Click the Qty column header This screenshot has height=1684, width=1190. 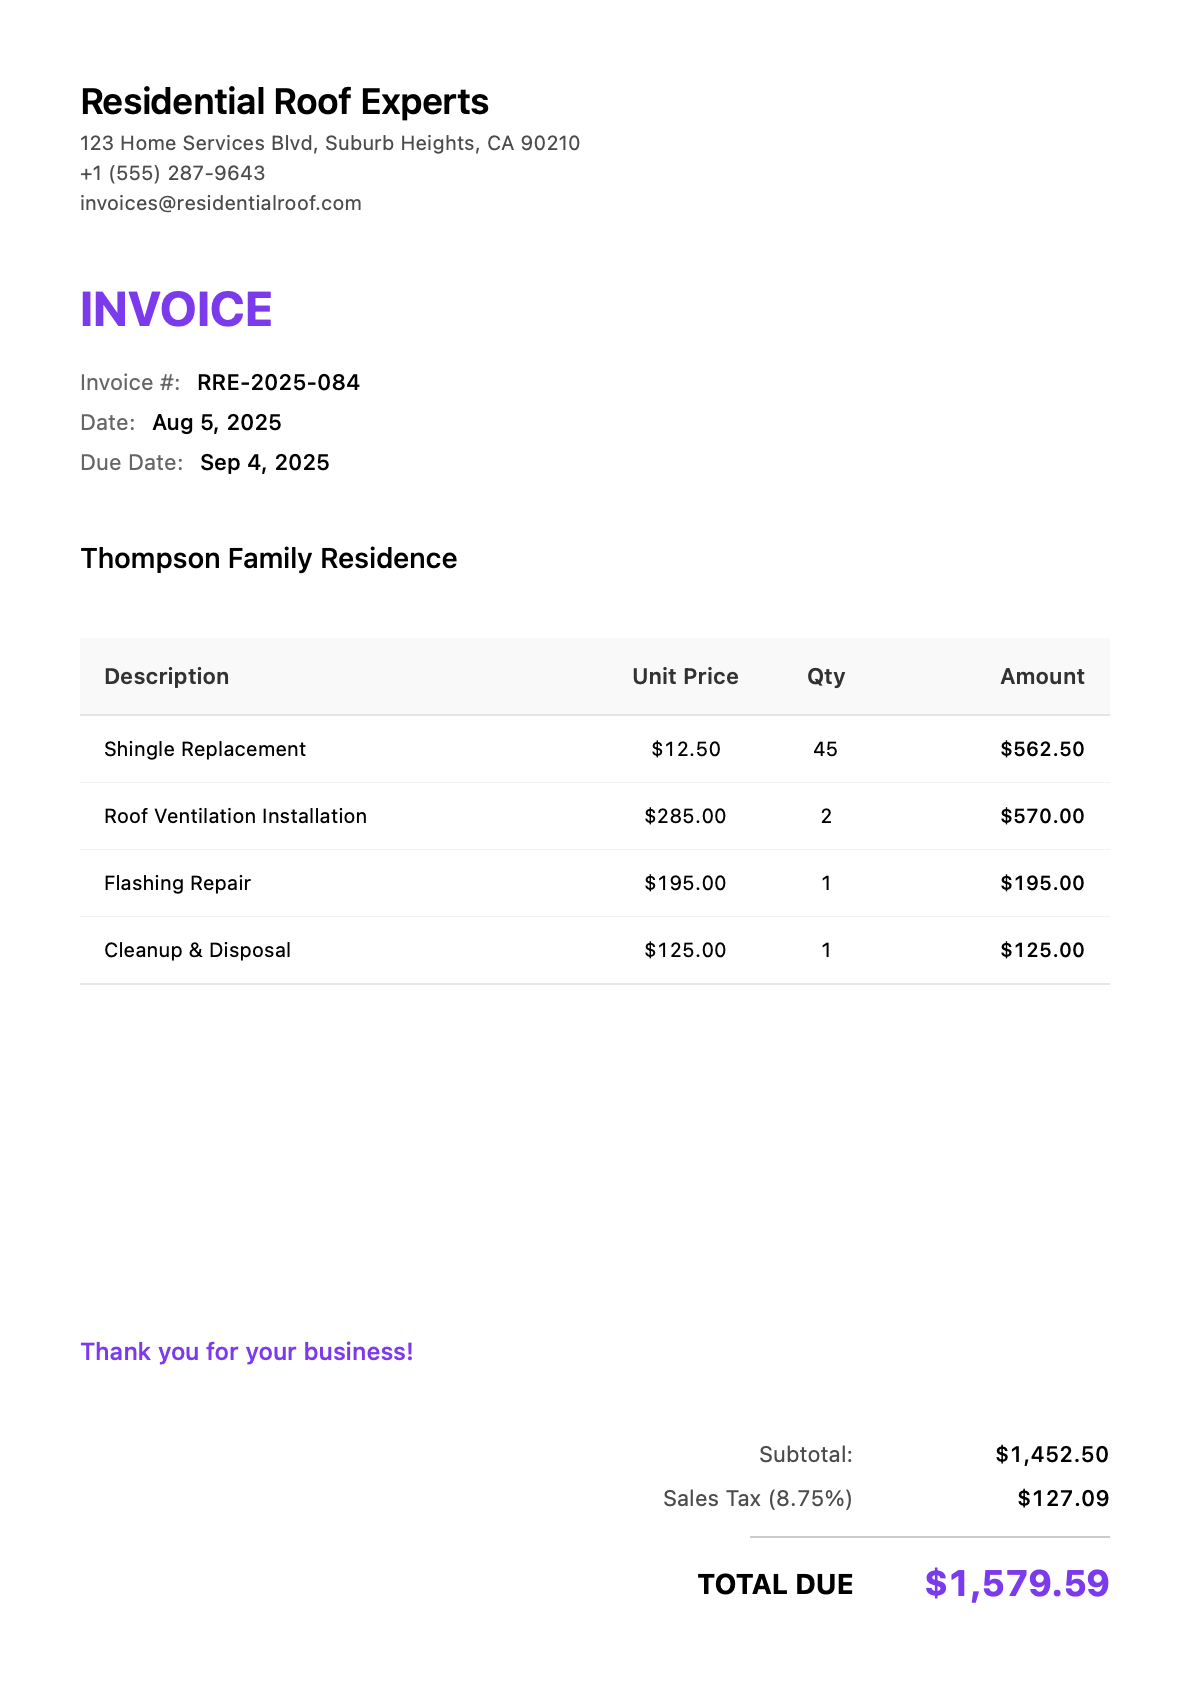pyautogui.click(x=826, y=677)
